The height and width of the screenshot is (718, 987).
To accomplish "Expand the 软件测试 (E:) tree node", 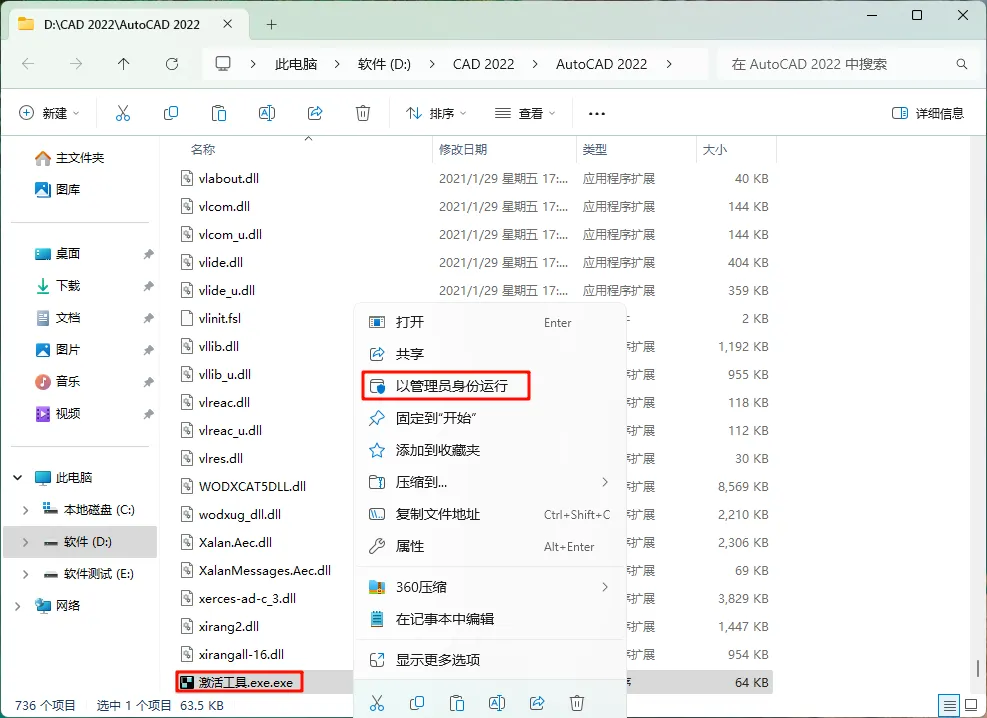I will [25, 574].
